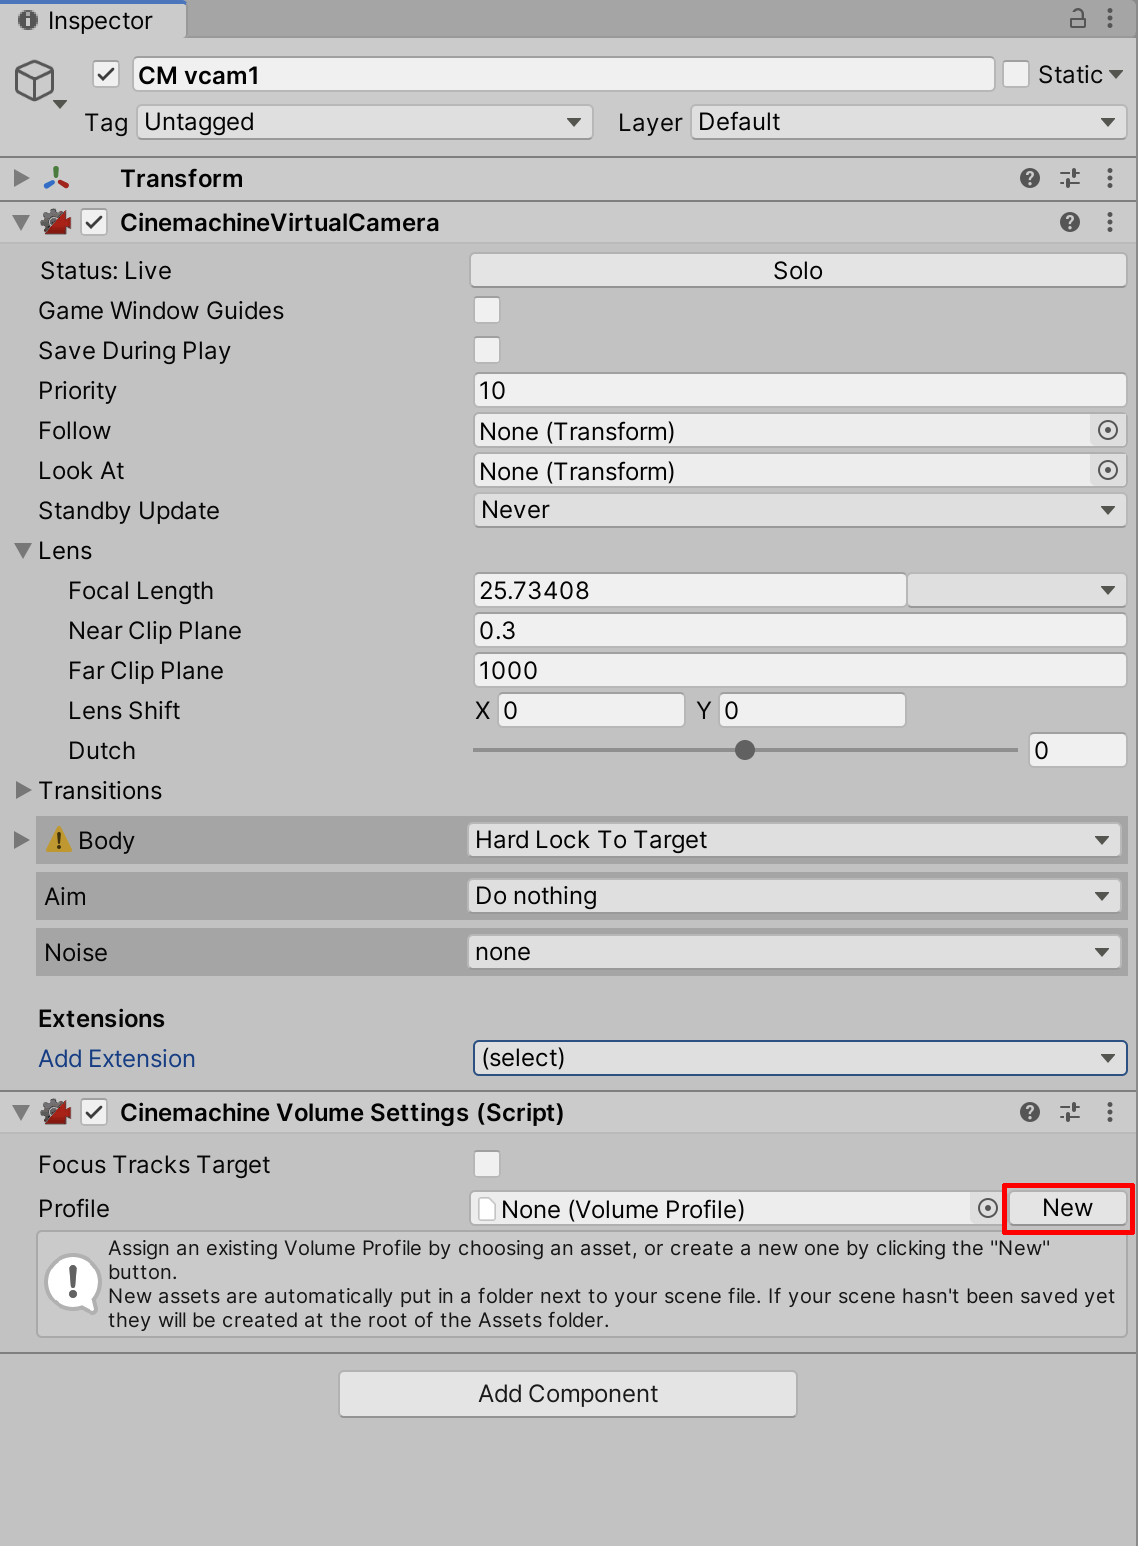Open Volume Settings help reference
The height and width of the screenshot is (1546, 1138).
[1030, 1112]
